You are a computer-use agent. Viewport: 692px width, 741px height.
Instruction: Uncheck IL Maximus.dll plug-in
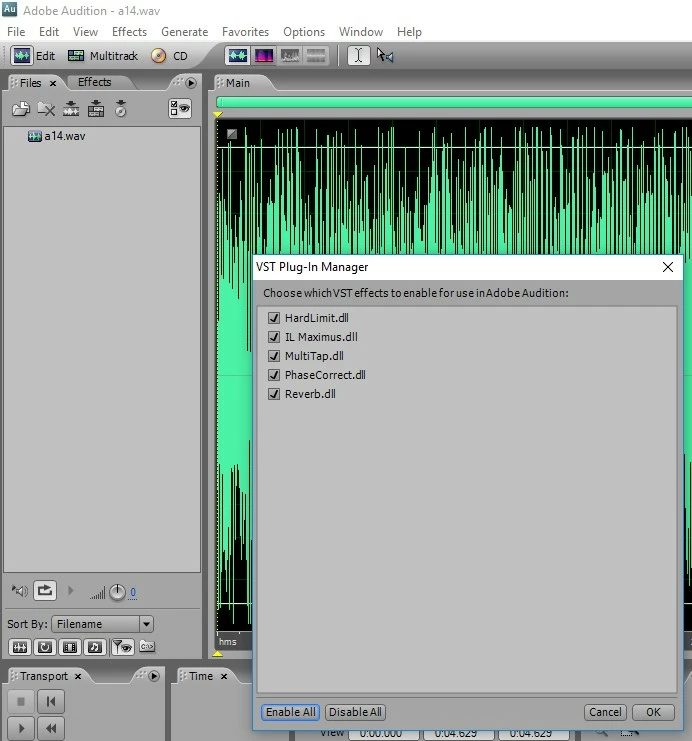[x=274, y=336]
